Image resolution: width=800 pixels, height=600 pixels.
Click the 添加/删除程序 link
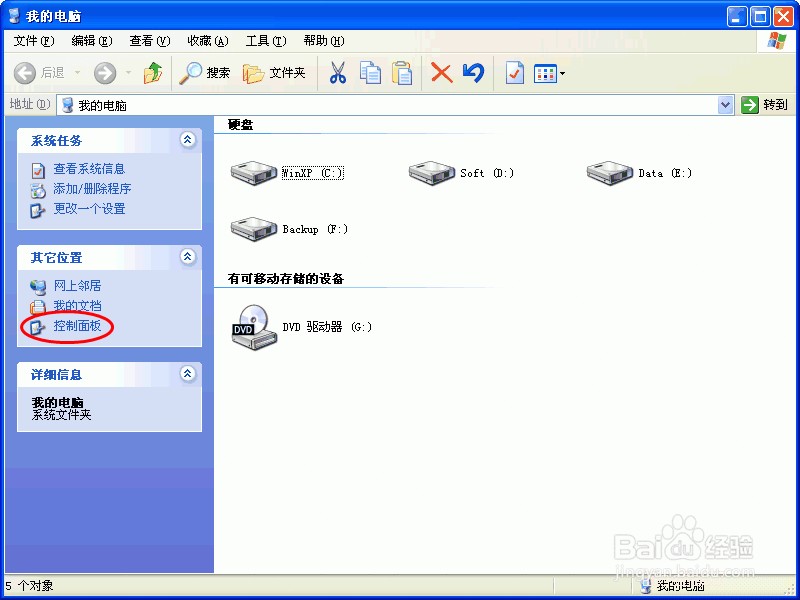[x=92, y=189]
